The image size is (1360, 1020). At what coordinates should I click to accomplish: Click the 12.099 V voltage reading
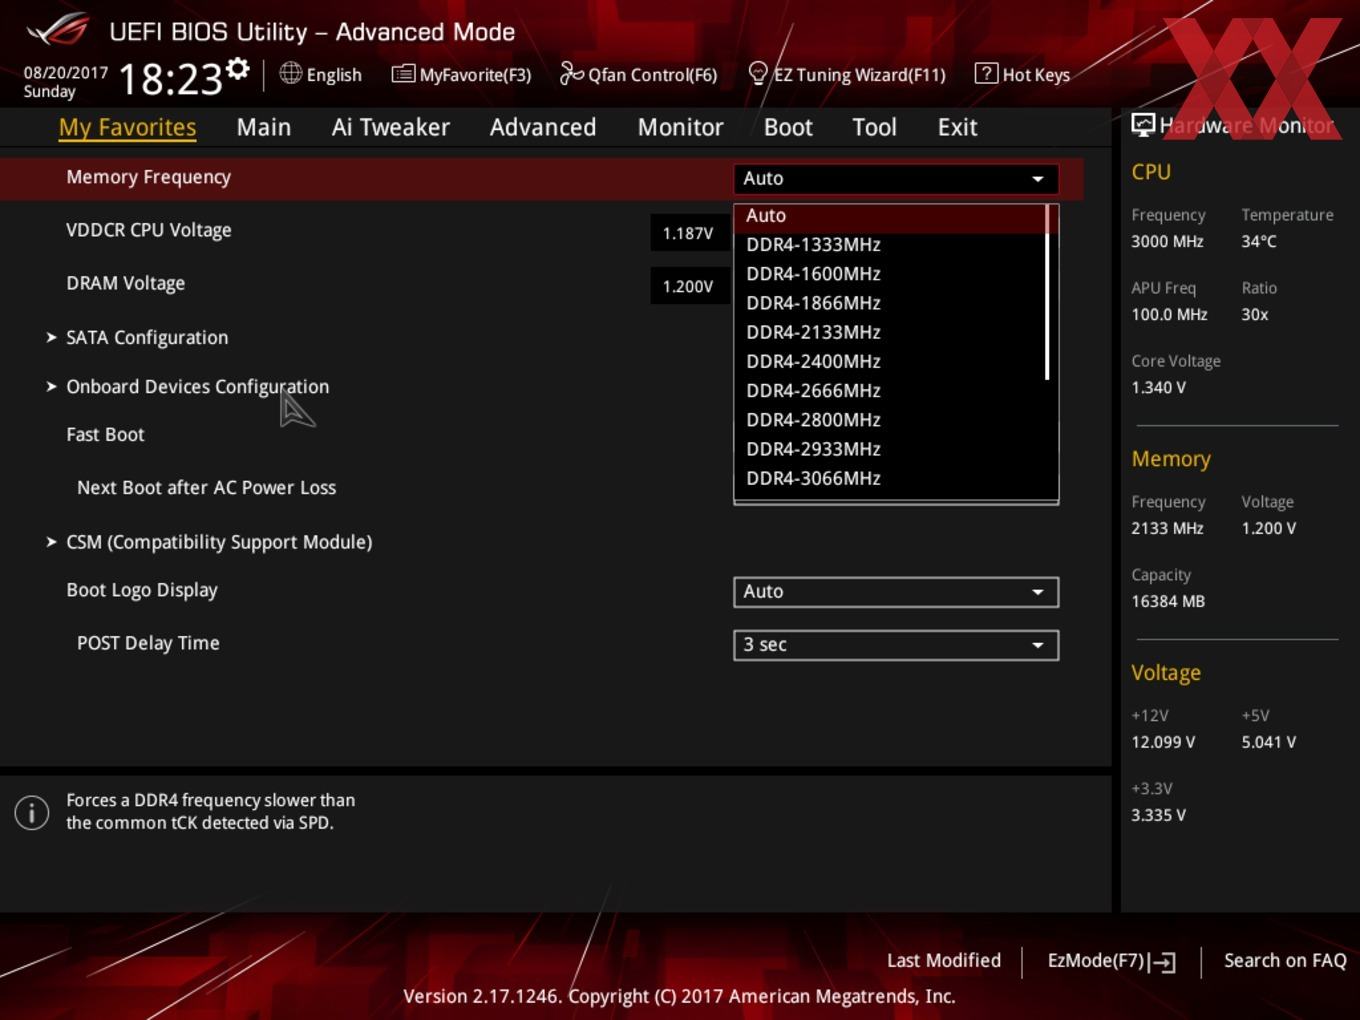[x=1163, y=743]
